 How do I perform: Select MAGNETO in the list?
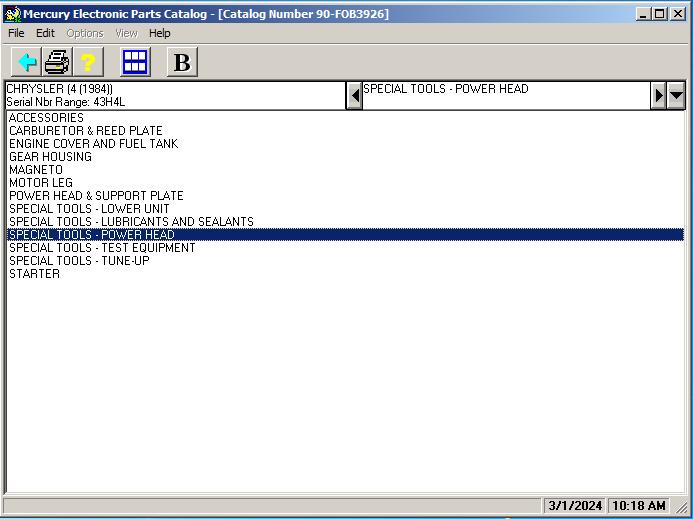346,170
